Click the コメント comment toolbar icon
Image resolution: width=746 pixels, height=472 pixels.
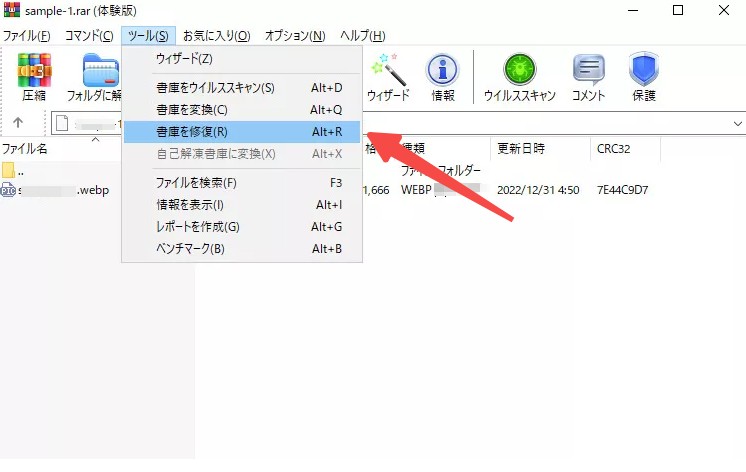pos(588,77)
